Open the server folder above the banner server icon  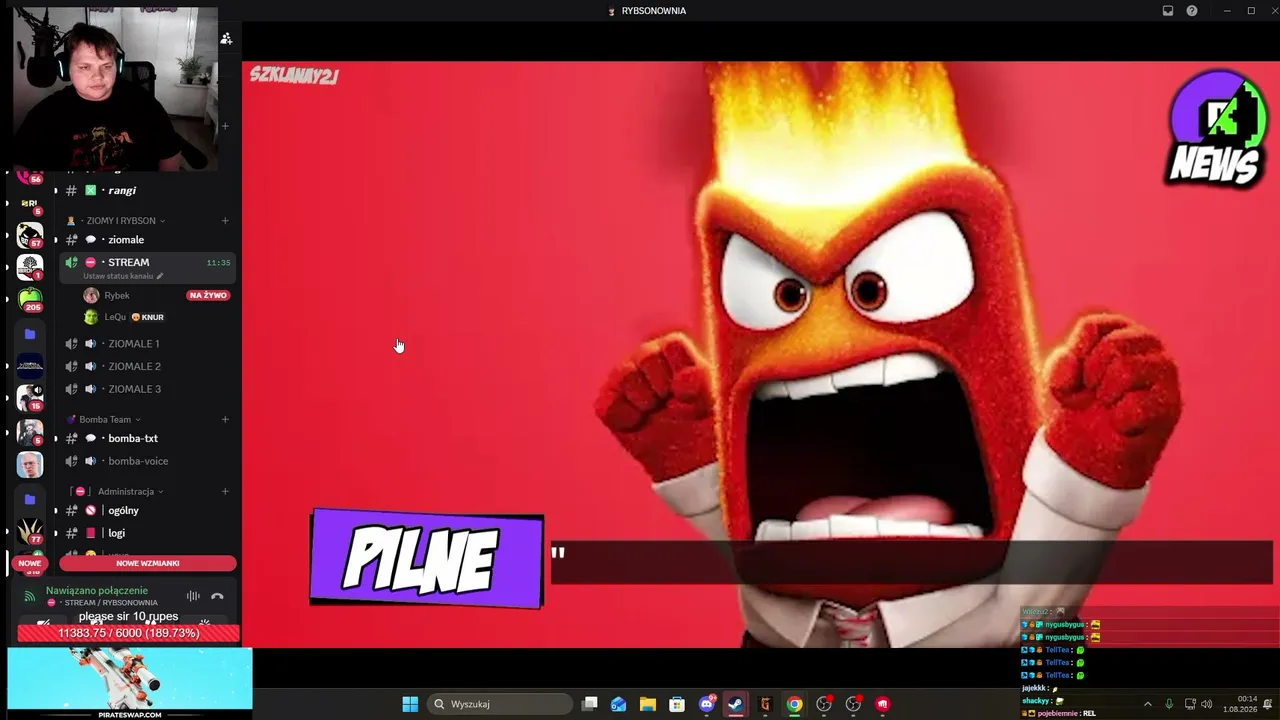[x=30, y=334]
